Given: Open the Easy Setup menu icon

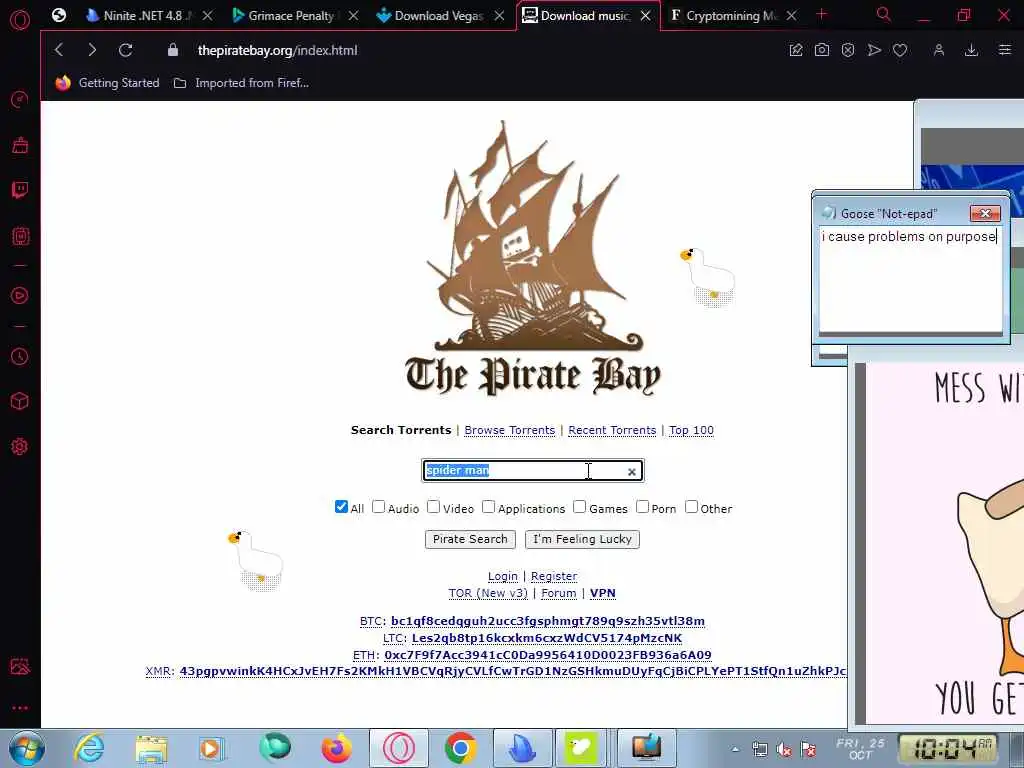Looking at the screenshot, I should [x=1004, y=50].
